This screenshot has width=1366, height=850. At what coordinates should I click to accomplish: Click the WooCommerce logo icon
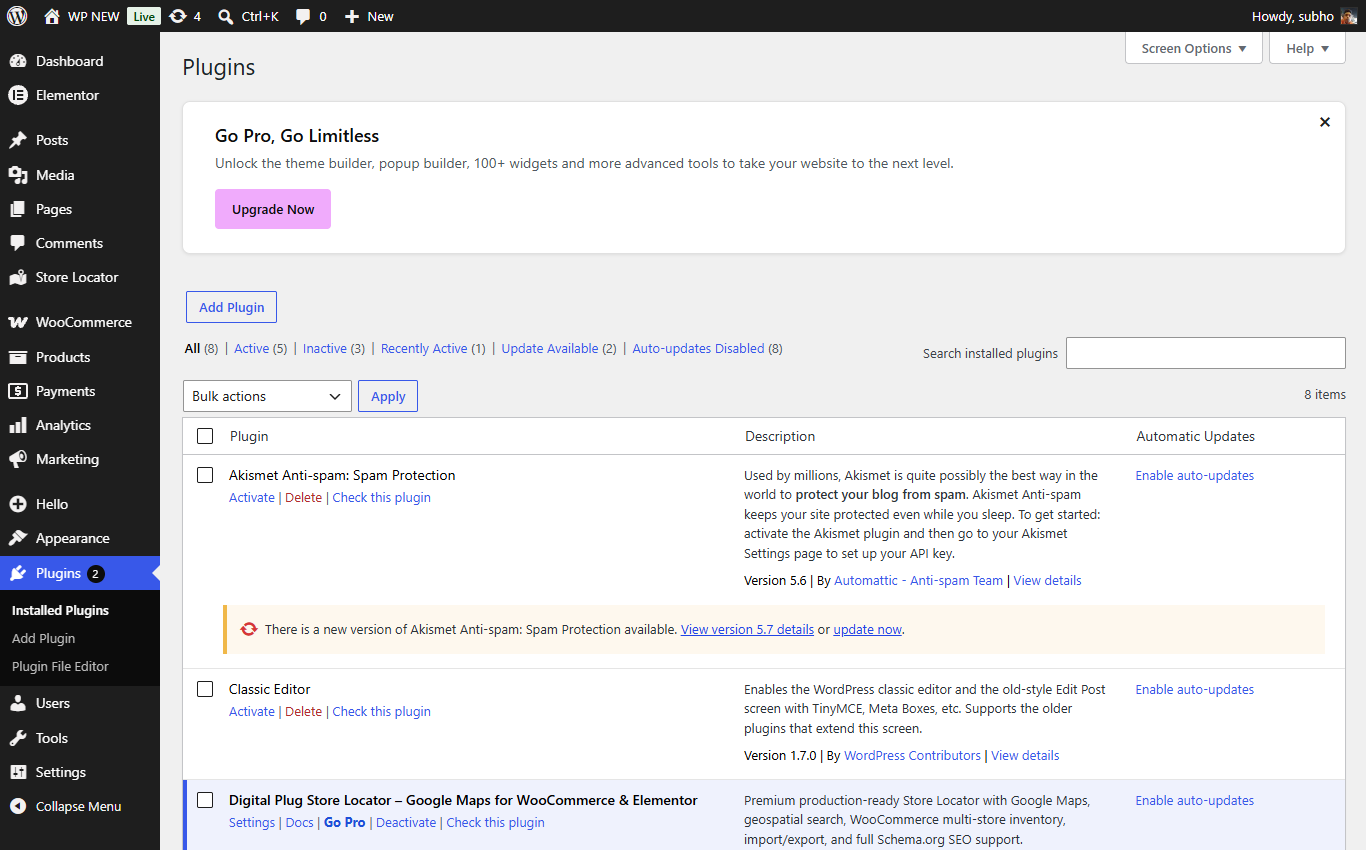17,322
